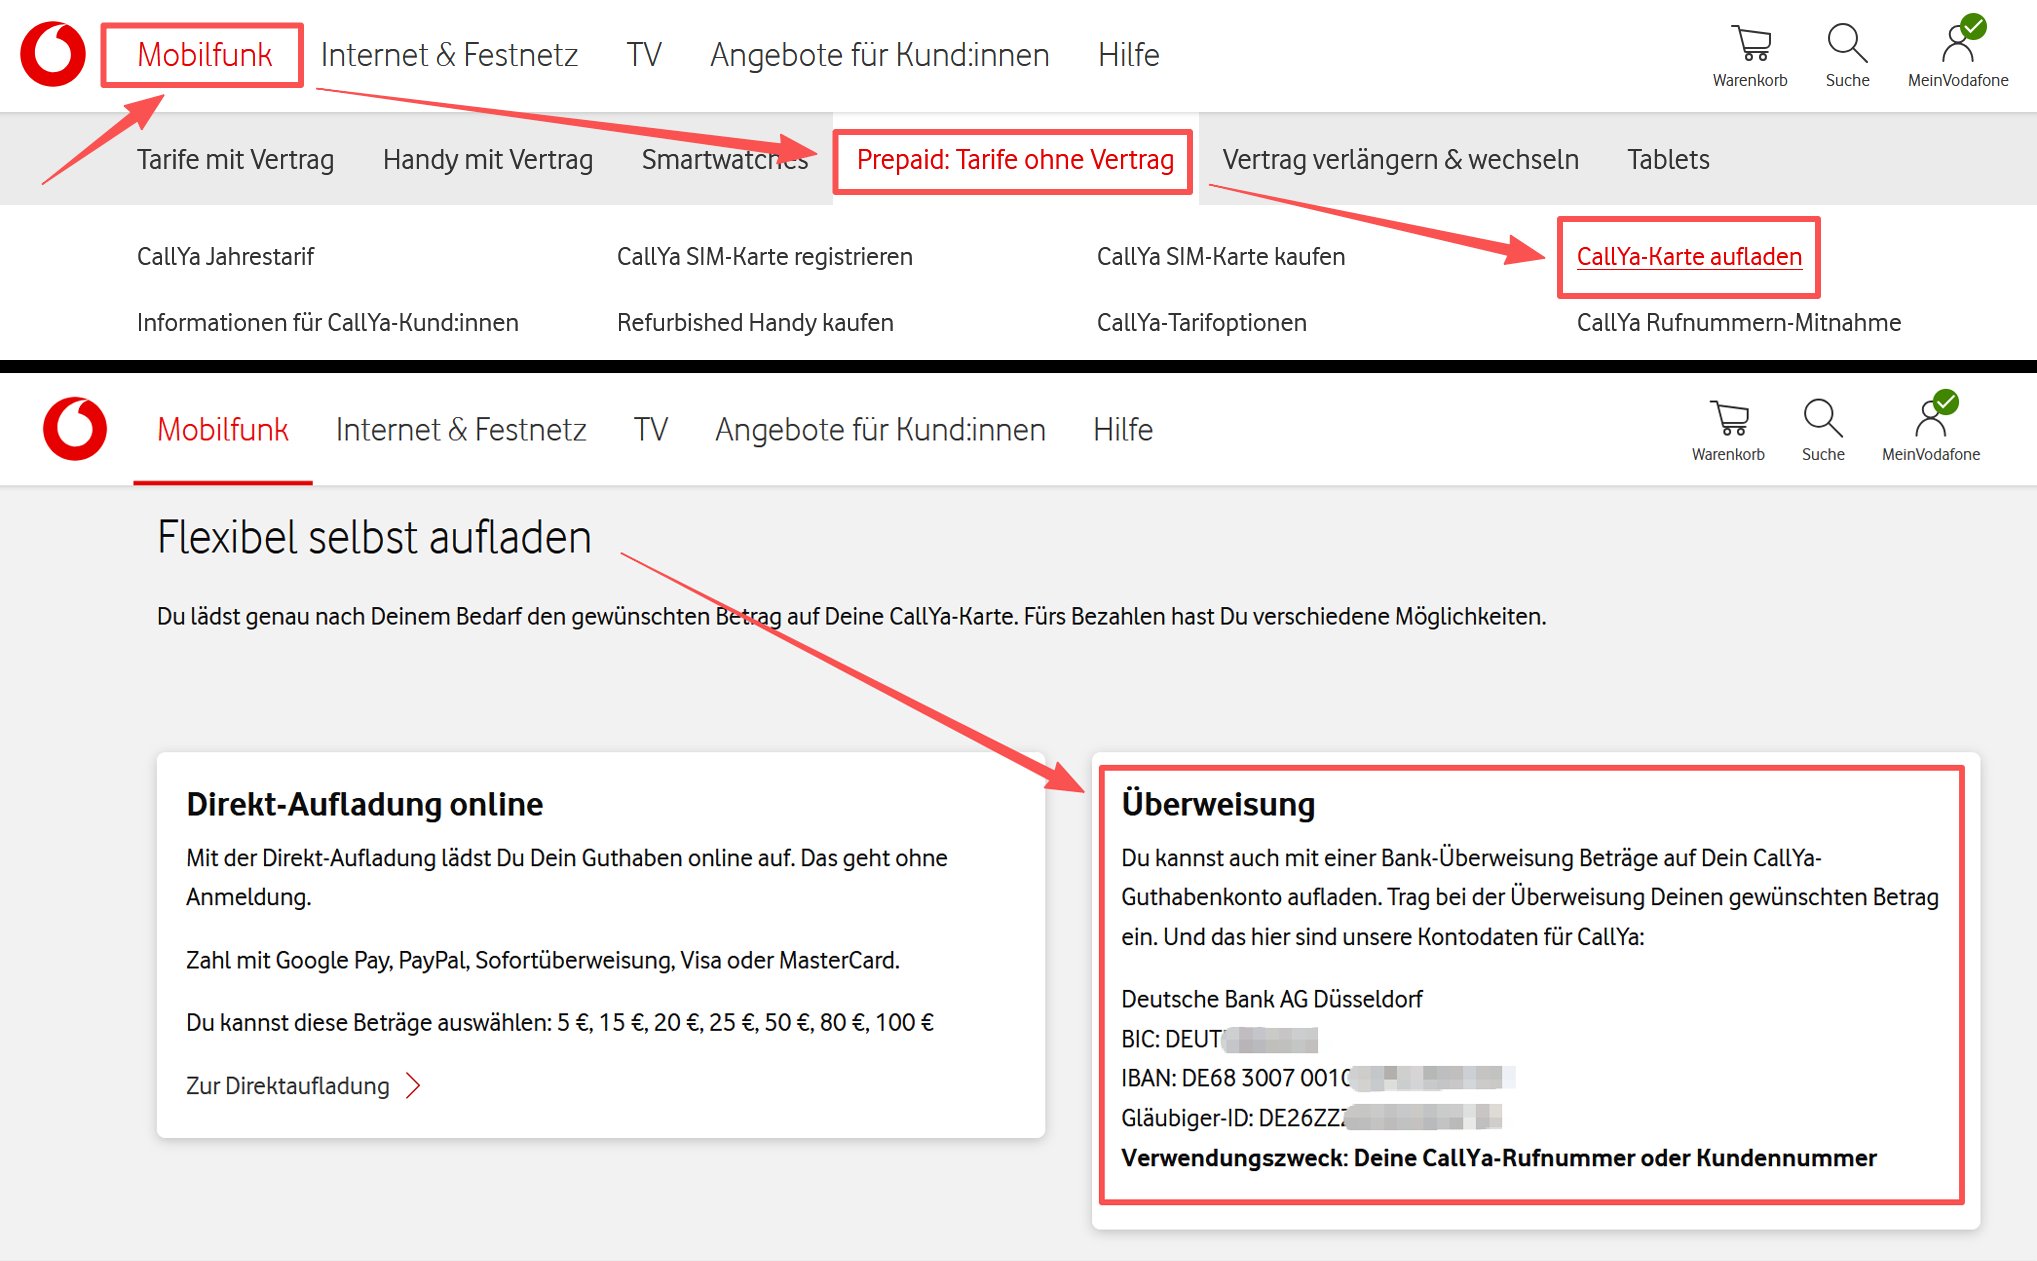Open Angebote für Kund:innen in the upper header
Viewport: 2037px width, 1261px height.
[x=880, y=54]
